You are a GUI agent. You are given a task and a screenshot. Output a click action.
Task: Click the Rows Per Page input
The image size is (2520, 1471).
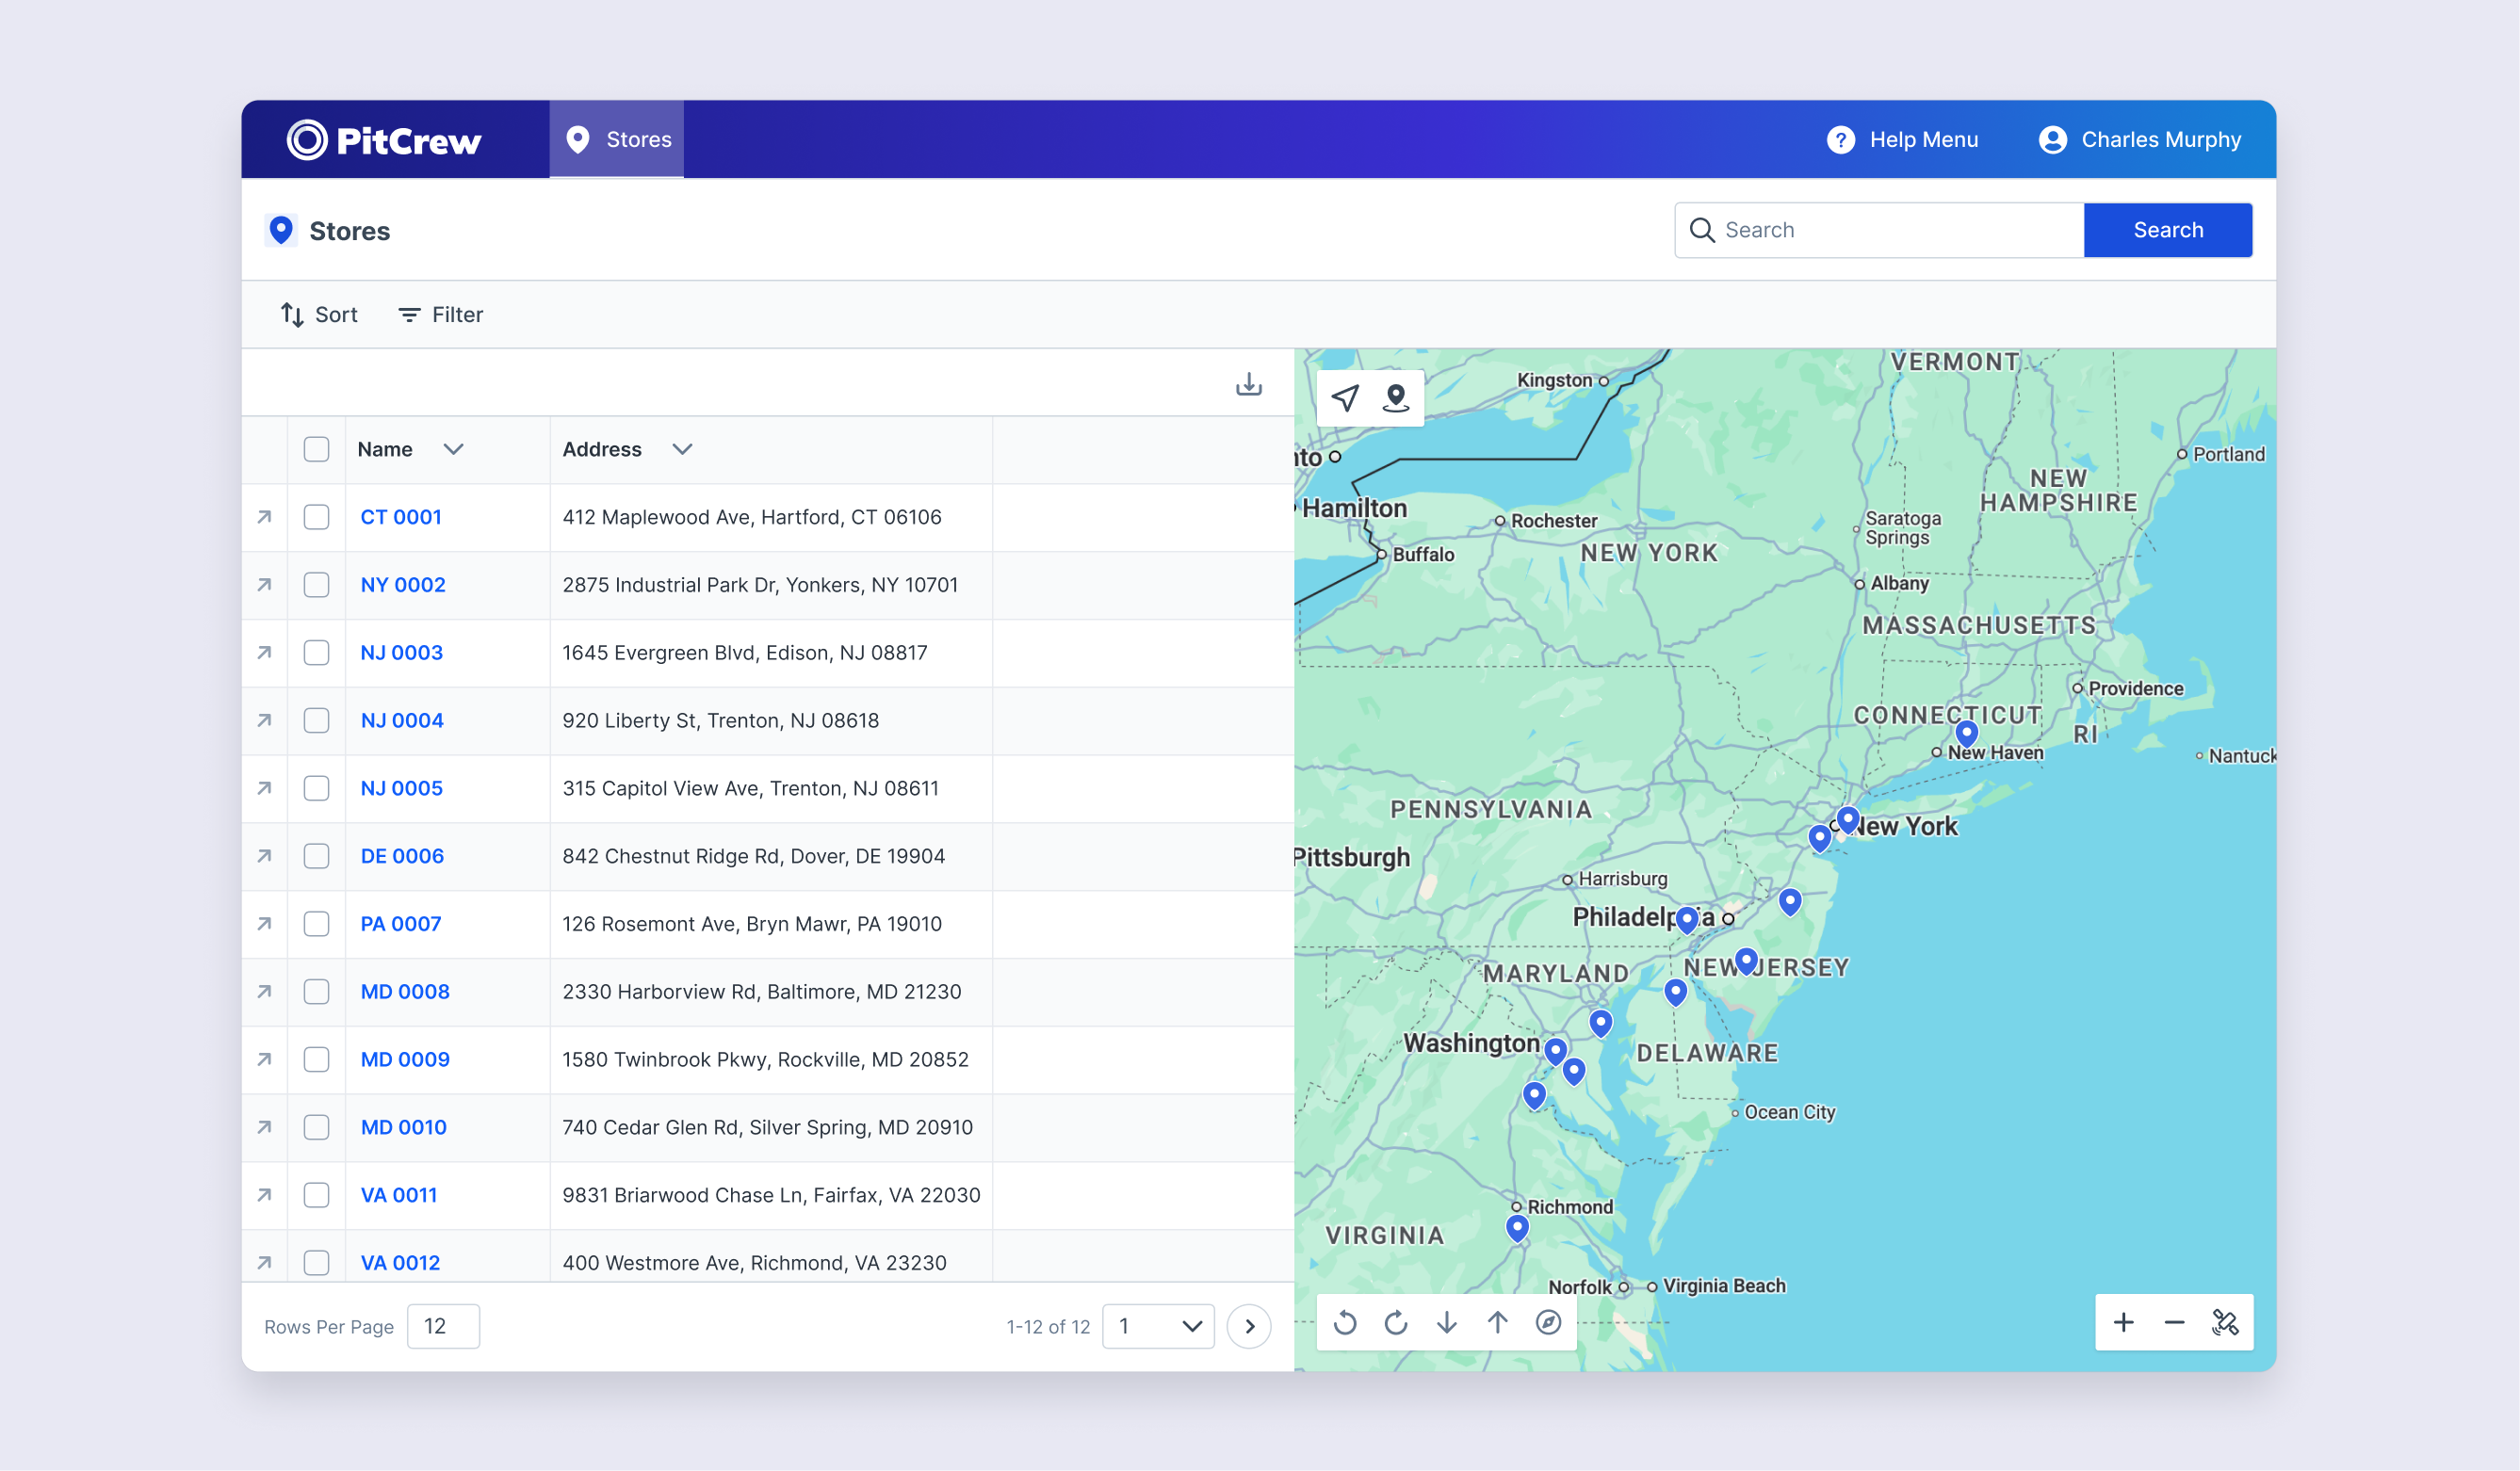(x=443, y=1326)
